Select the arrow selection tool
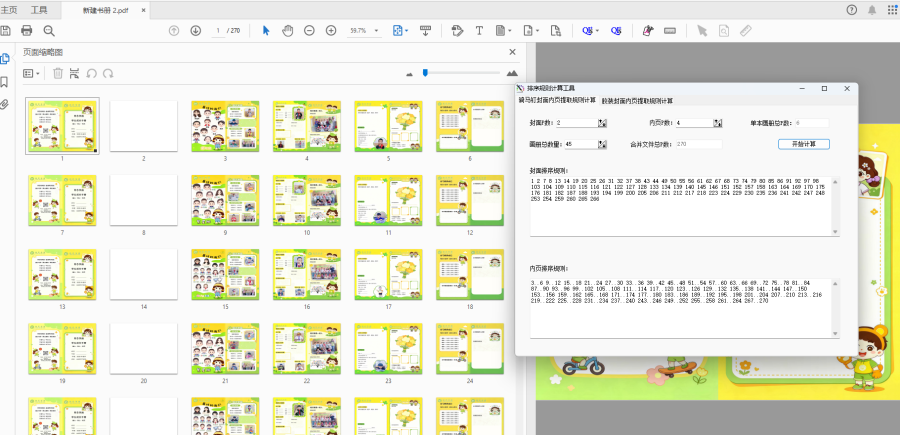This screenshot has width=900, height=435. 266,30
